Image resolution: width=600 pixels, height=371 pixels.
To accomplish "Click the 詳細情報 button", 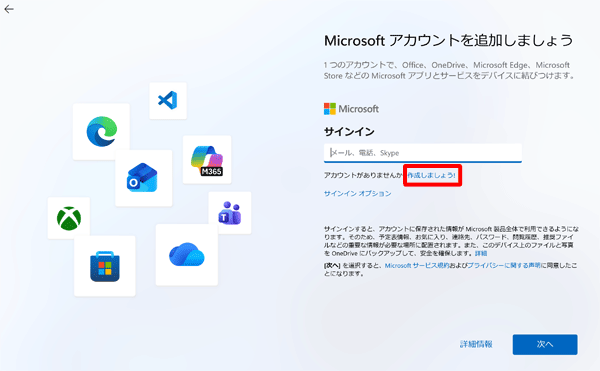I will tap(476, 344).
